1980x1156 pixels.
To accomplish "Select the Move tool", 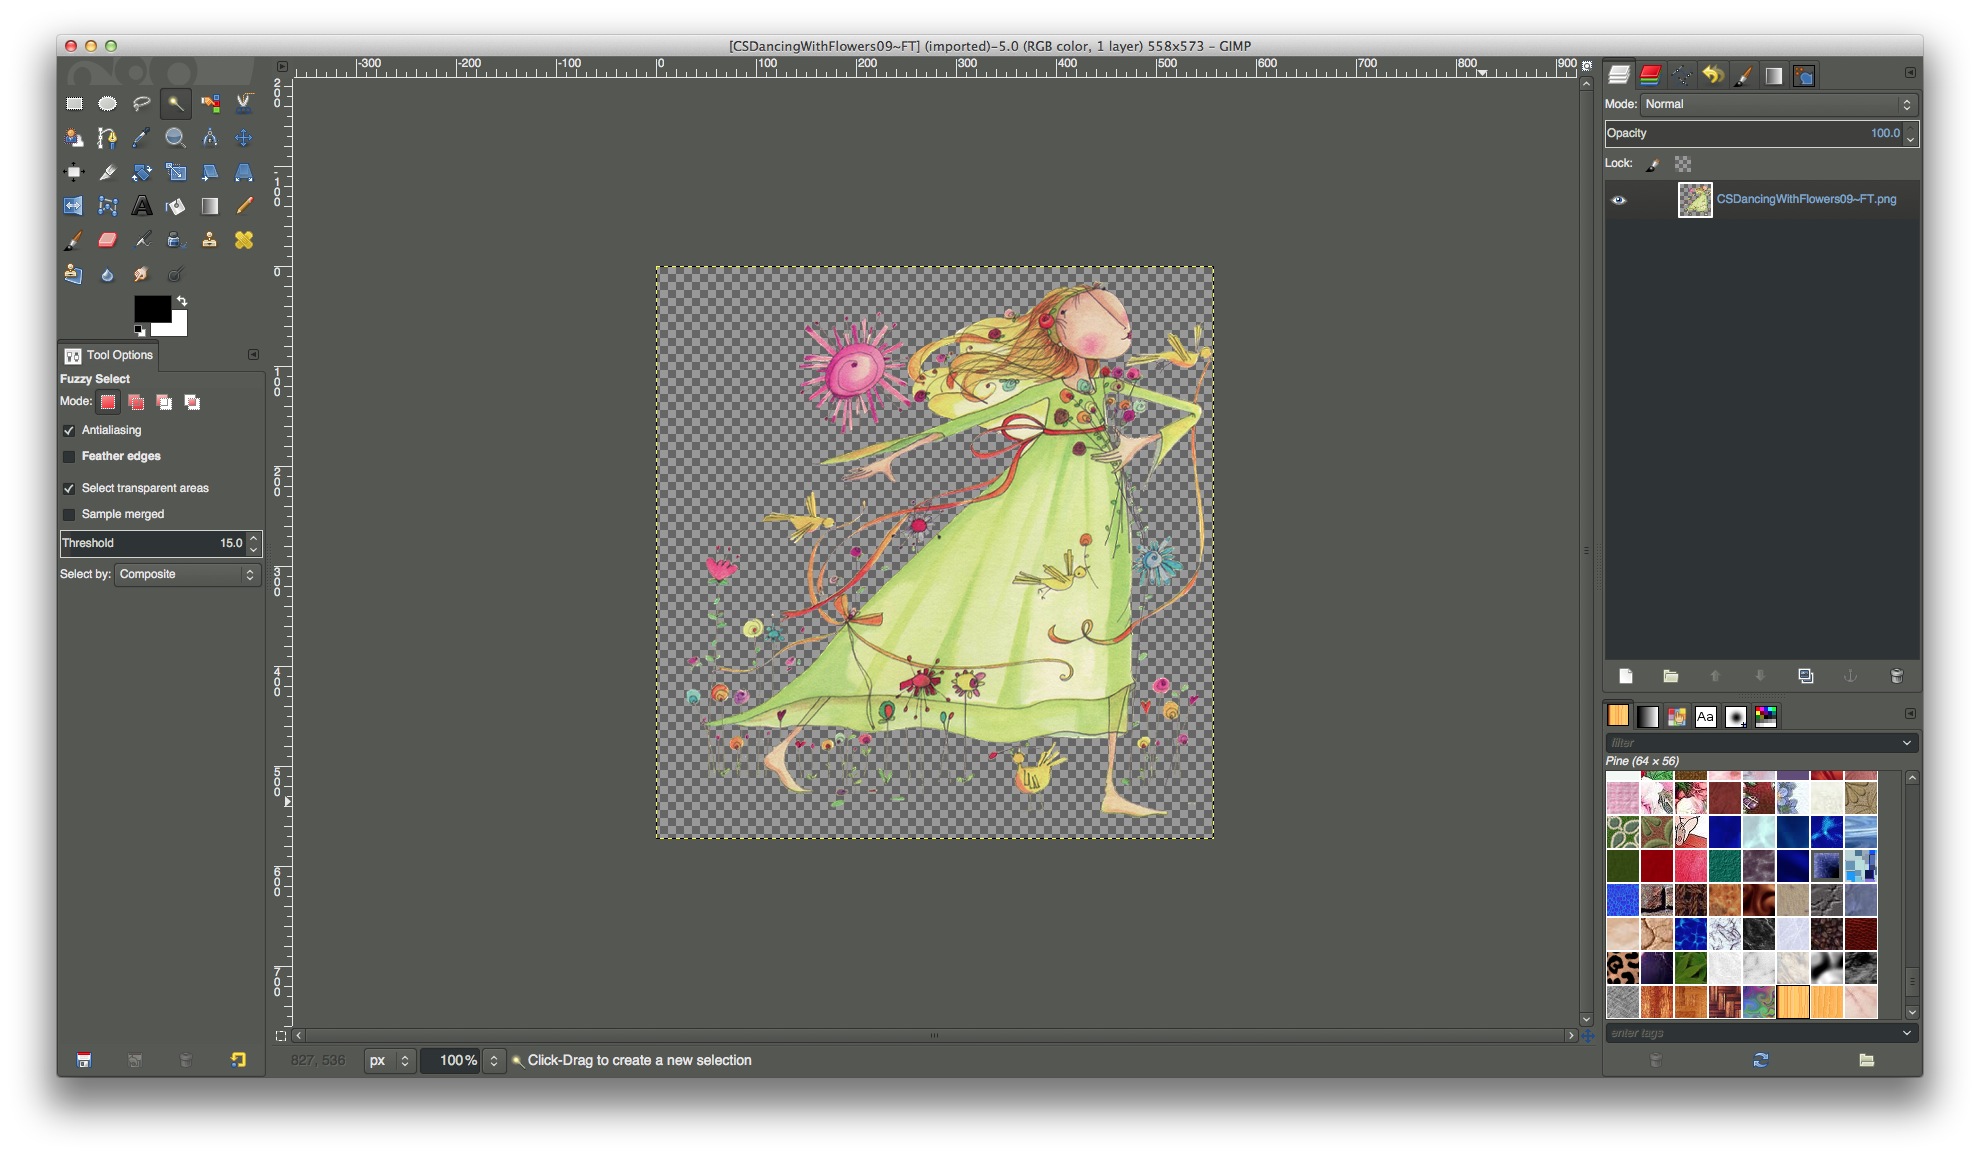I will [244, 138].
